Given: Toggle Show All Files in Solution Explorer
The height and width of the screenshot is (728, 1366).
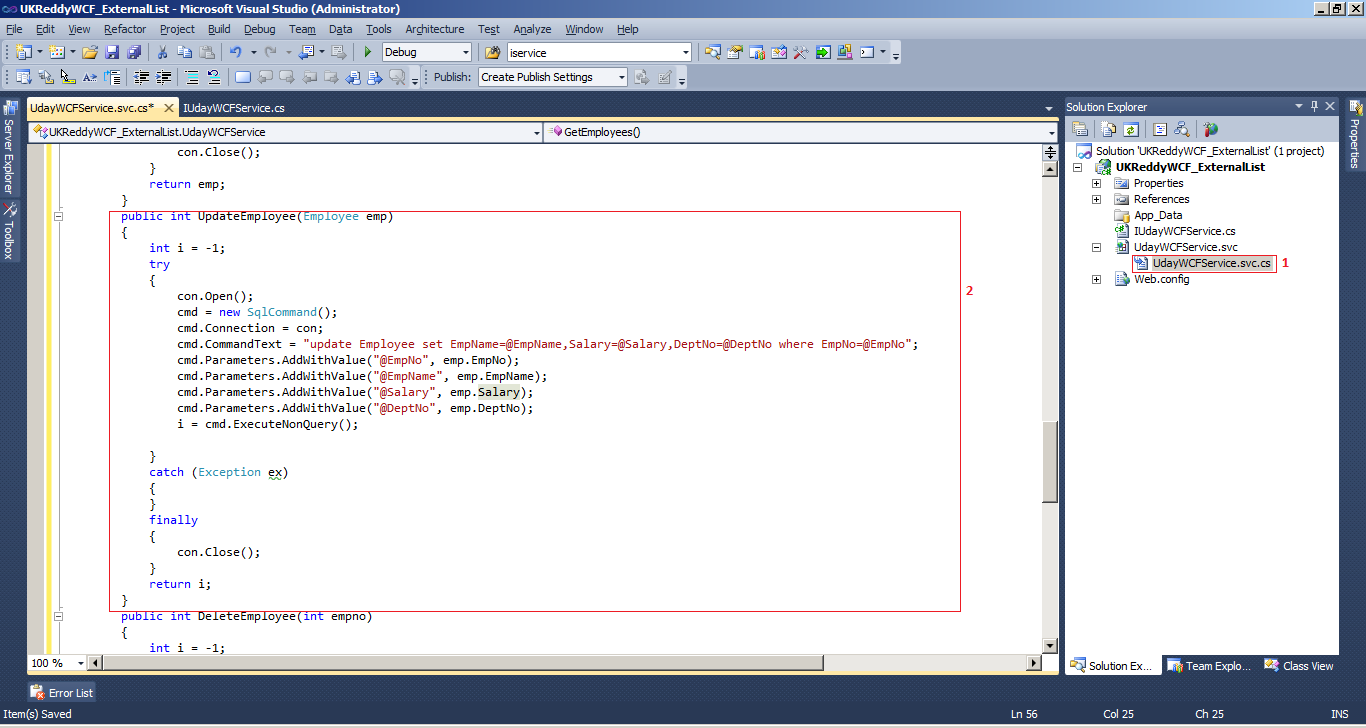Looking at the screenshot, I should [x=1108, y=129].
